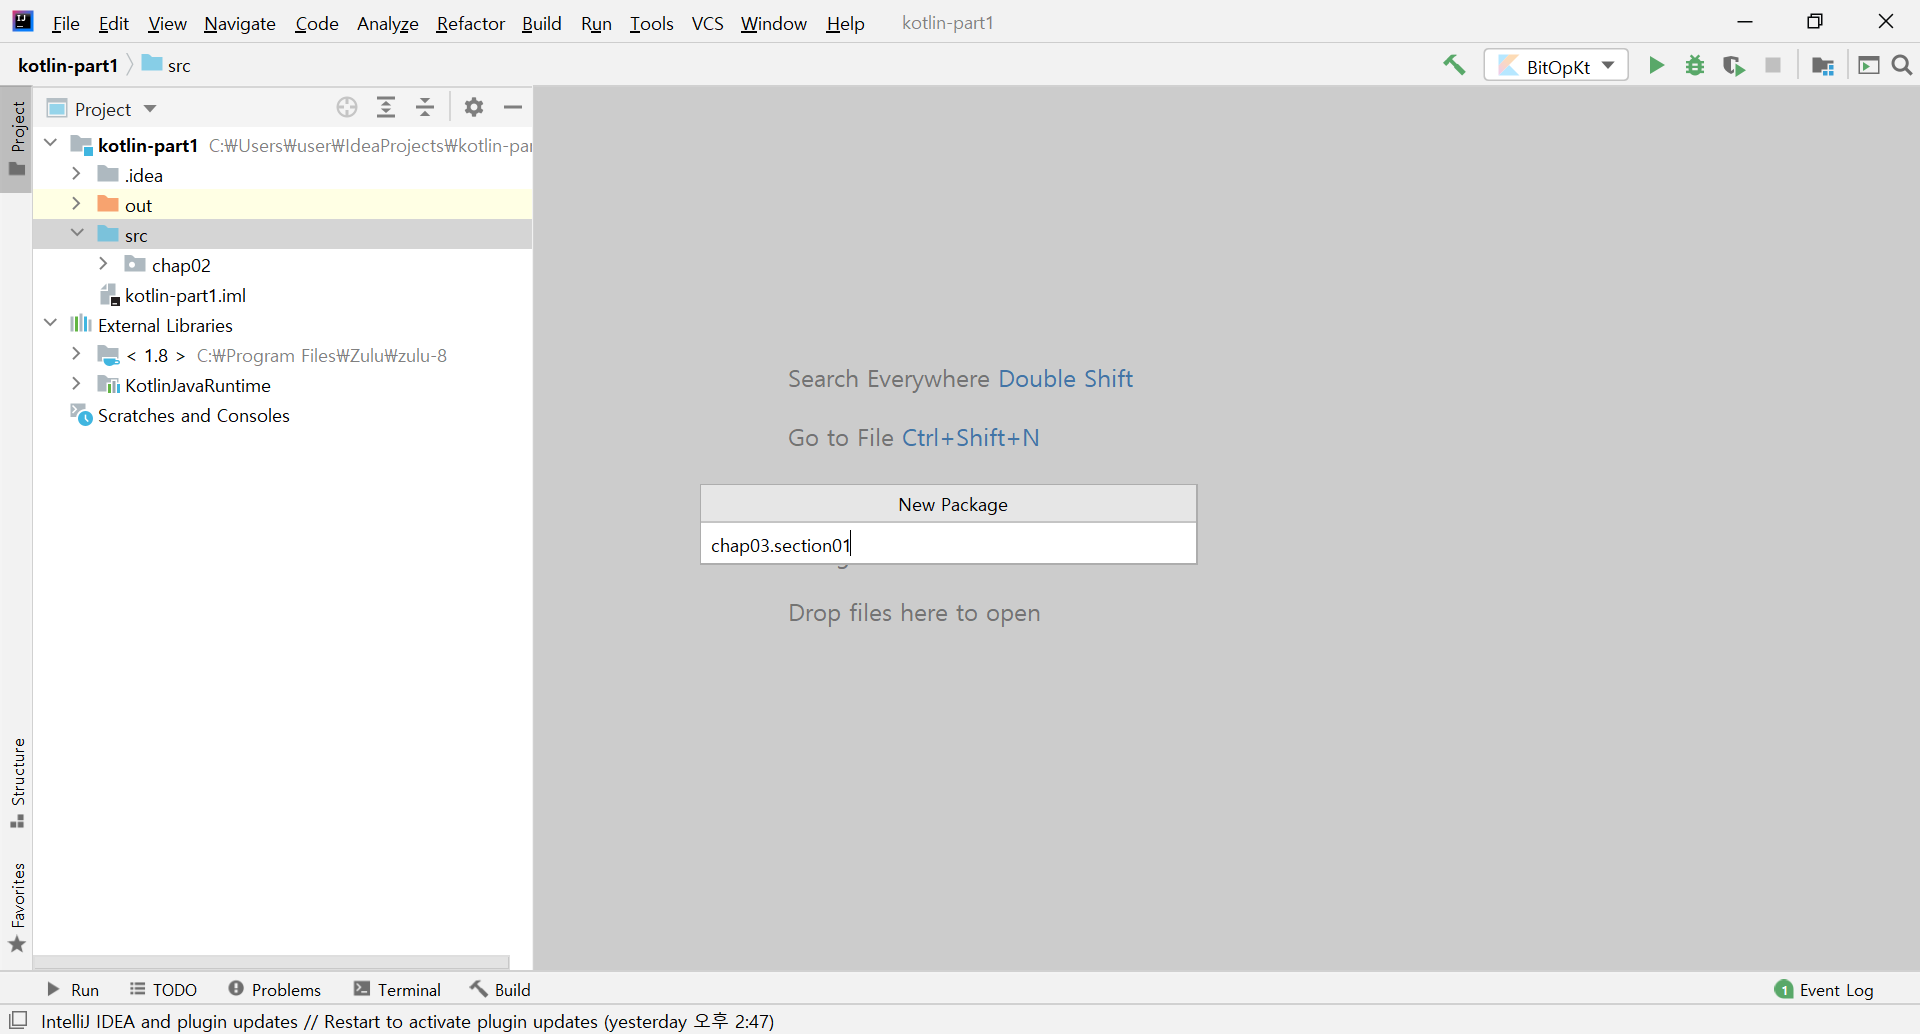Click the plugin updates status bar message

pos(407,1021)
